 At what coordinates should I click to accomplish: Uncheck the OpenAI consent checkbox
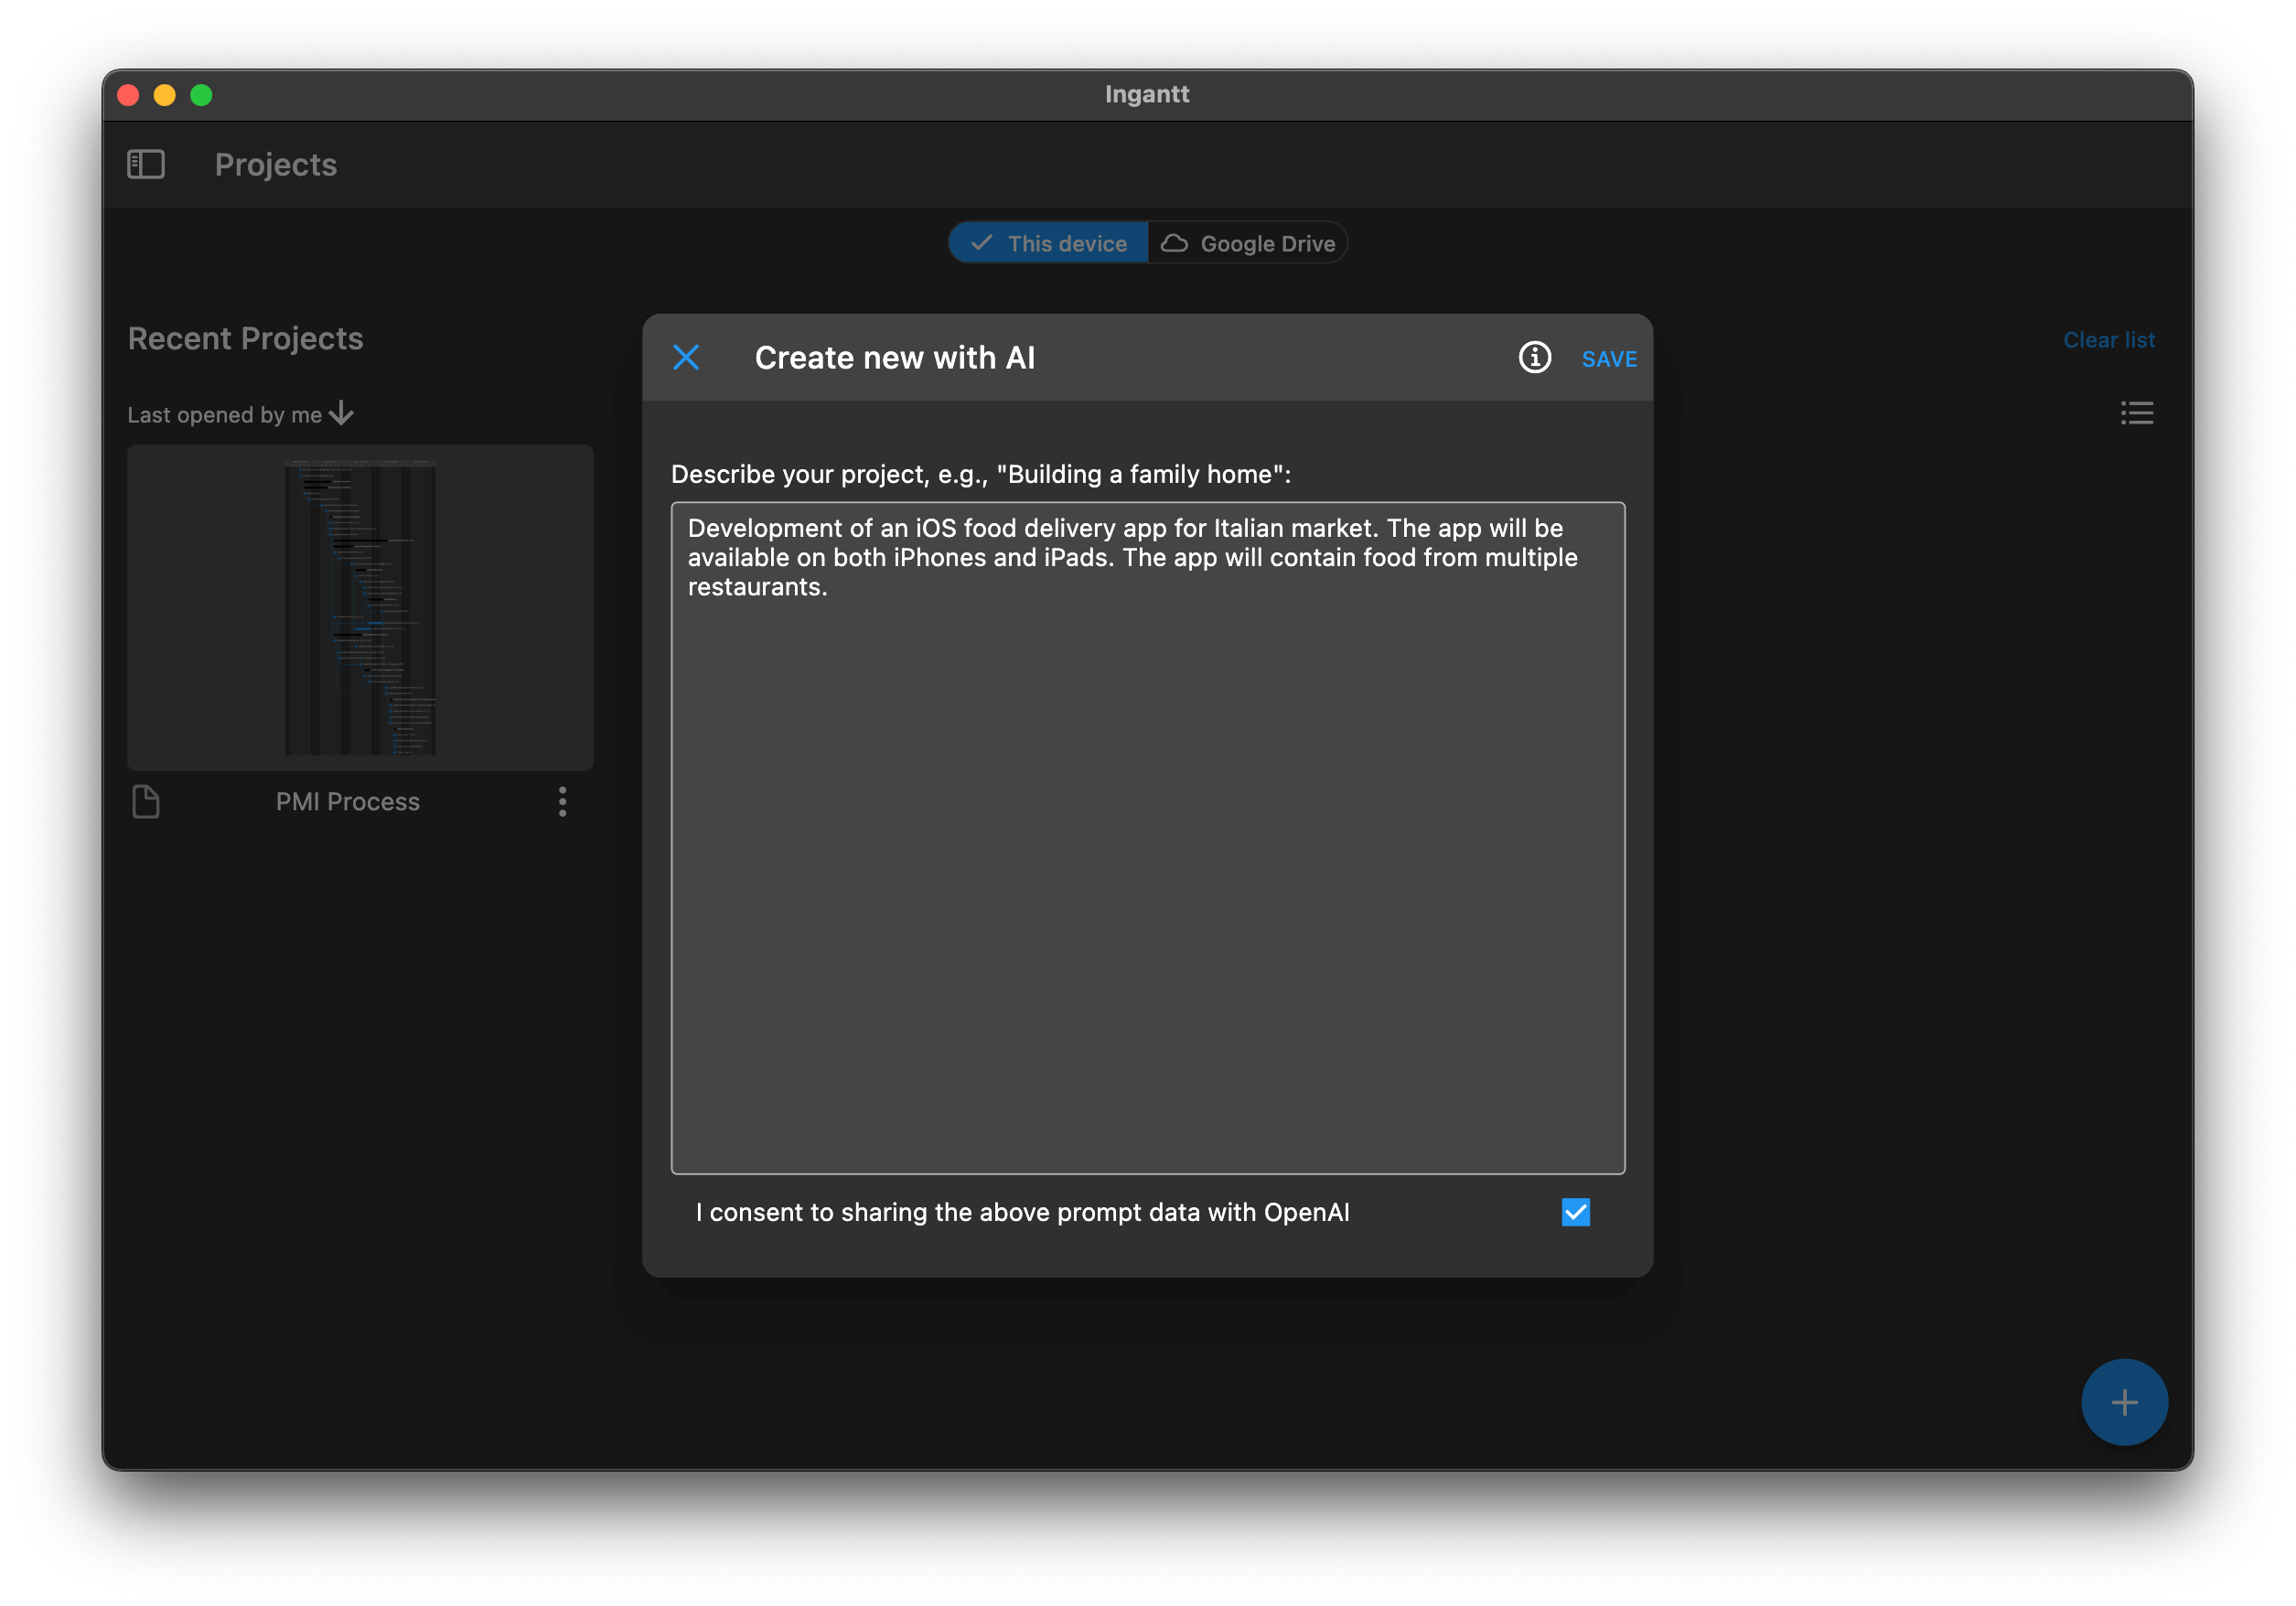(1575, 1212)
